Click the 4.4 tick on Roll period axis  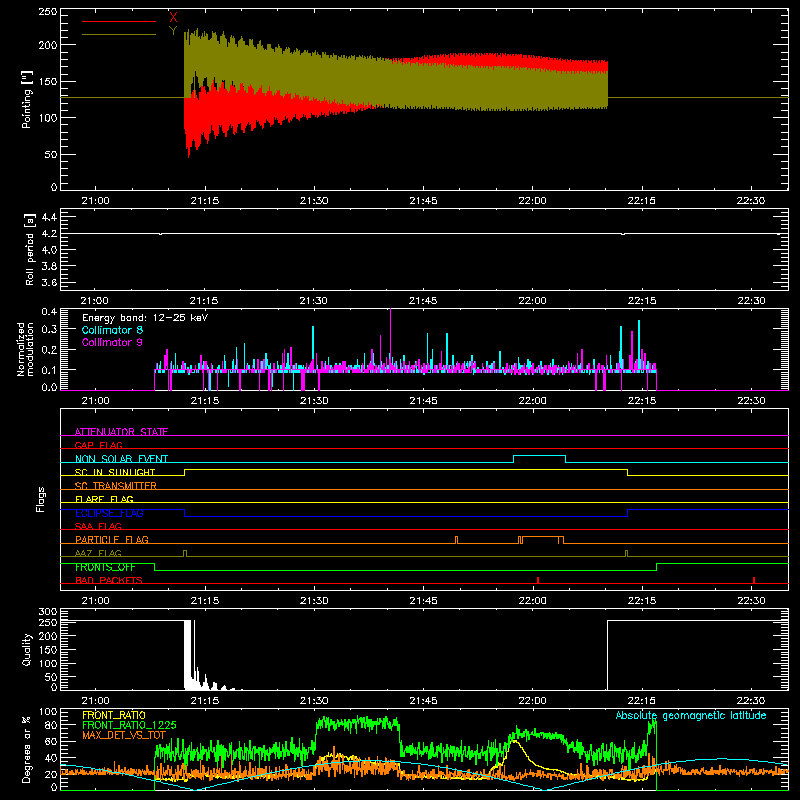click(49, 217)
